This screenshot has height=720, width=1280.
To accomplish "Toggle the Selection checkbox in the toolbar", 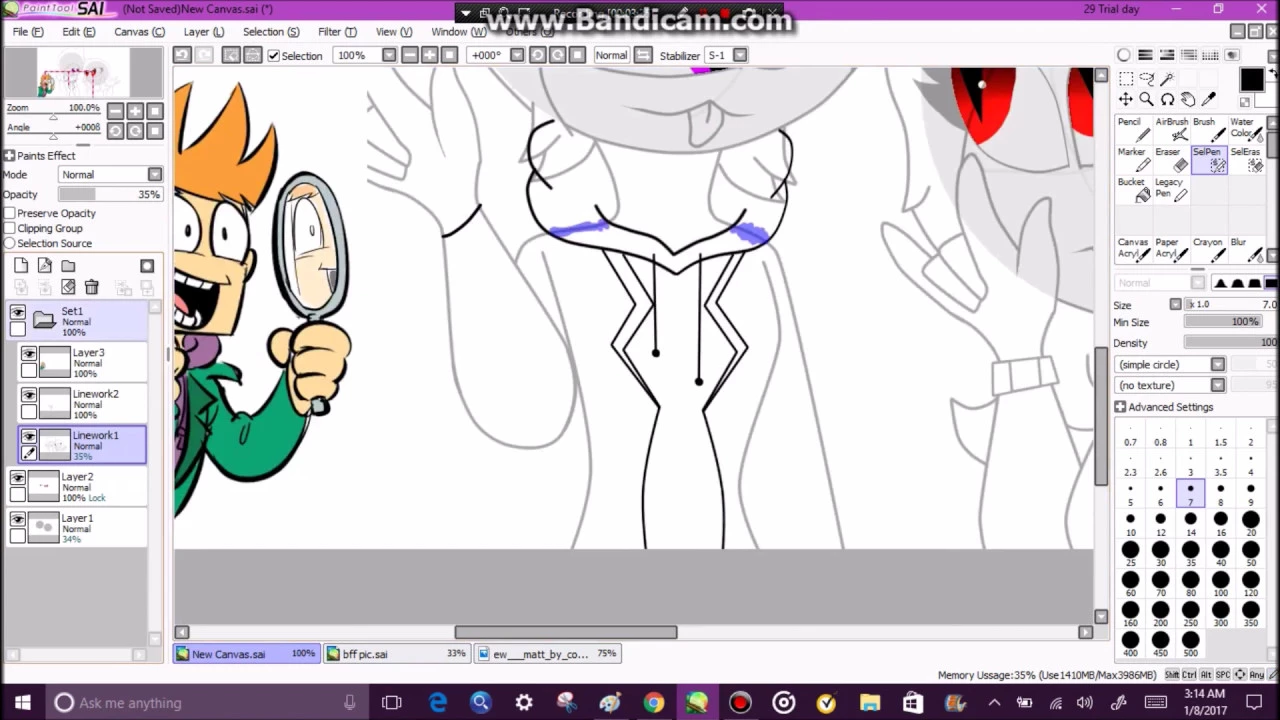I will click(x=273, y=56).
